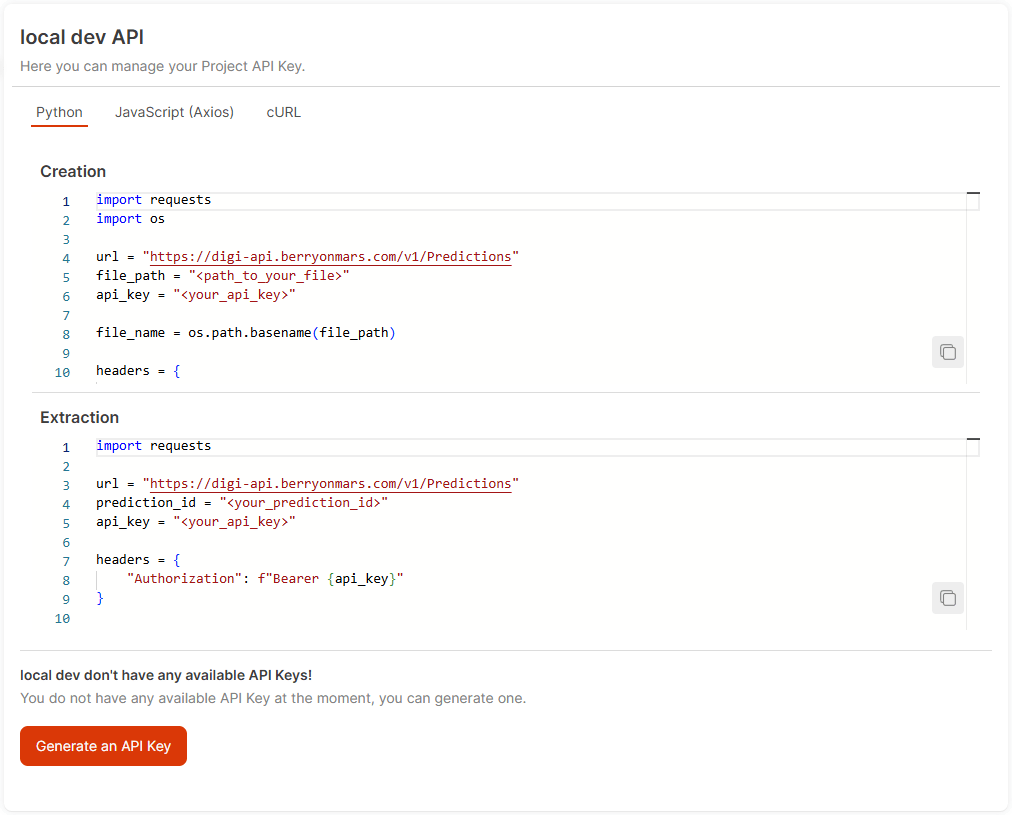Open the Predictions URL in the Extraction code
This screenshot has width=1012, height=815.
330,484
